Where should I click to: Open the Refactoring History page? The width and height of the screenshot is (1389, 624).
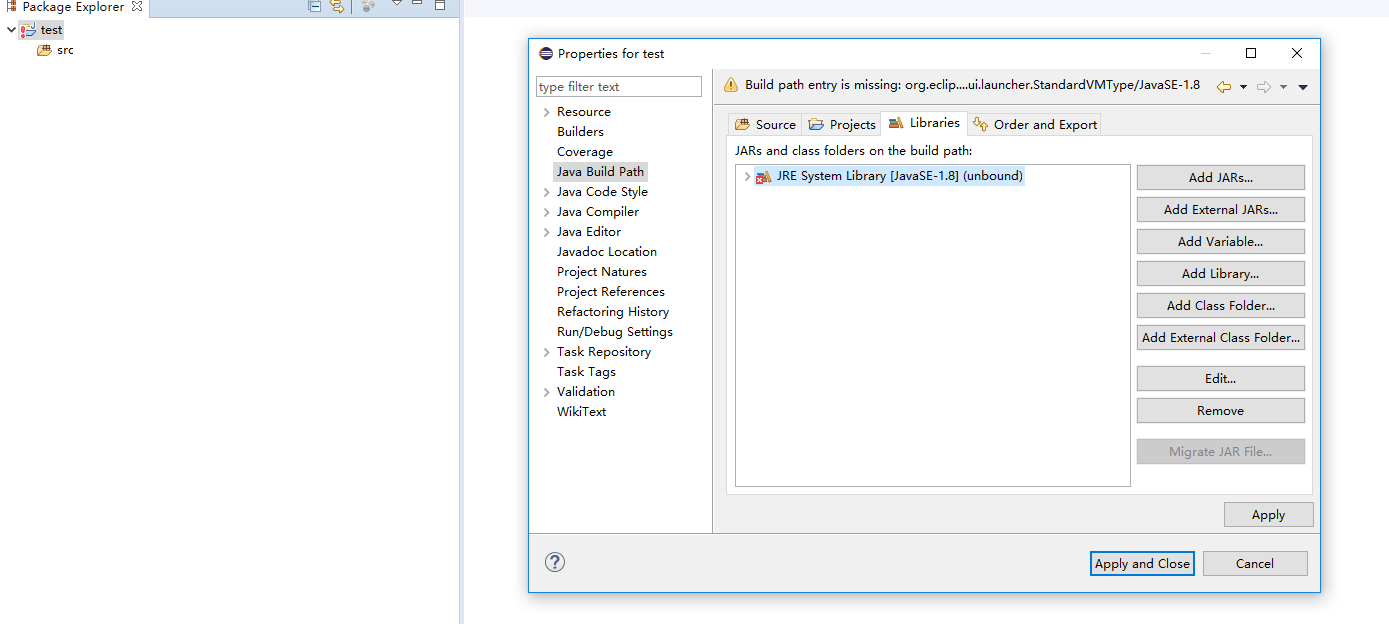click(x=612, y=312)
